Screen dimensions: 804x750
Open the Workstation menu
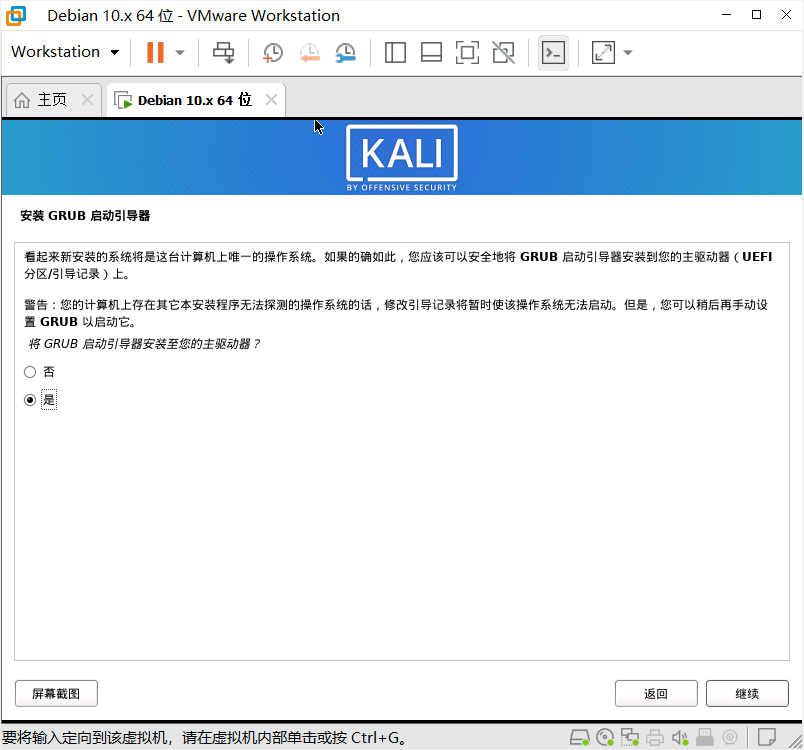65,52
